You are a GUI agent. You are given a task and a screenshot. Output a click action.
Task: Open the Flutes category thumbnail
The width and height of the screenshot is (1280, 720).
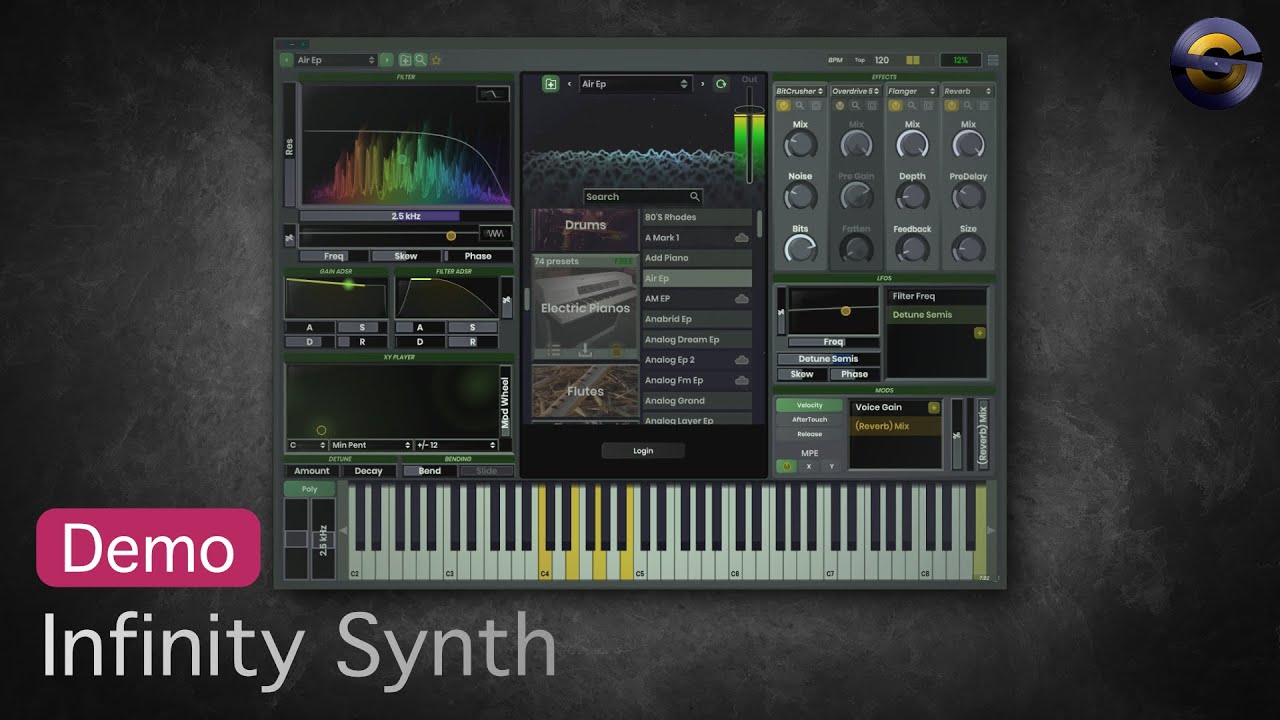[585, 392]
